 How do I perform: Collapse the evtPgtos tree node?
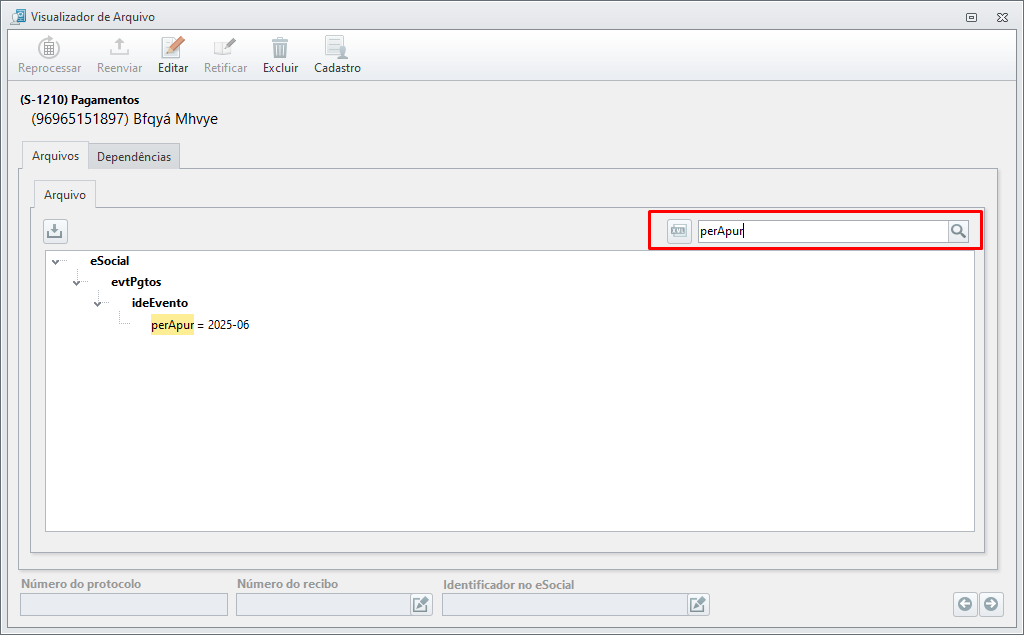(76, 283)
